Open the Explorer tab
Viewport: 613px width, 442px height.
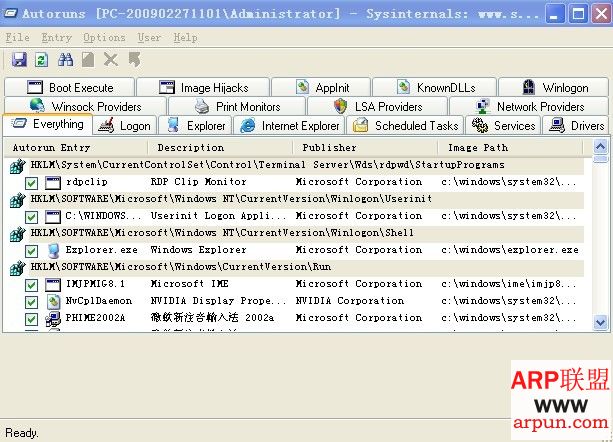tap(195, 125)
